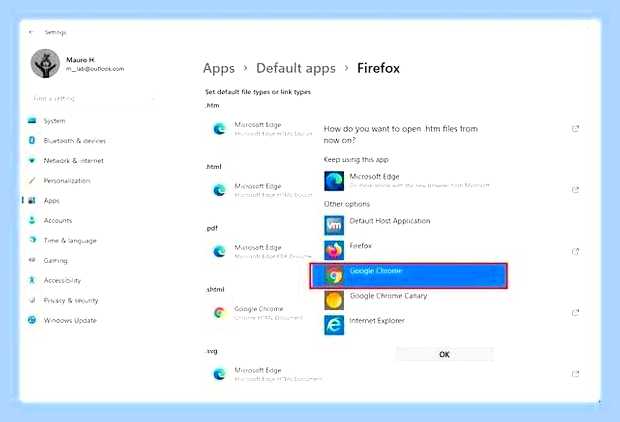Go to Network & internet settings
This screenshot has width=620, height=422.
tap(74, 161)
